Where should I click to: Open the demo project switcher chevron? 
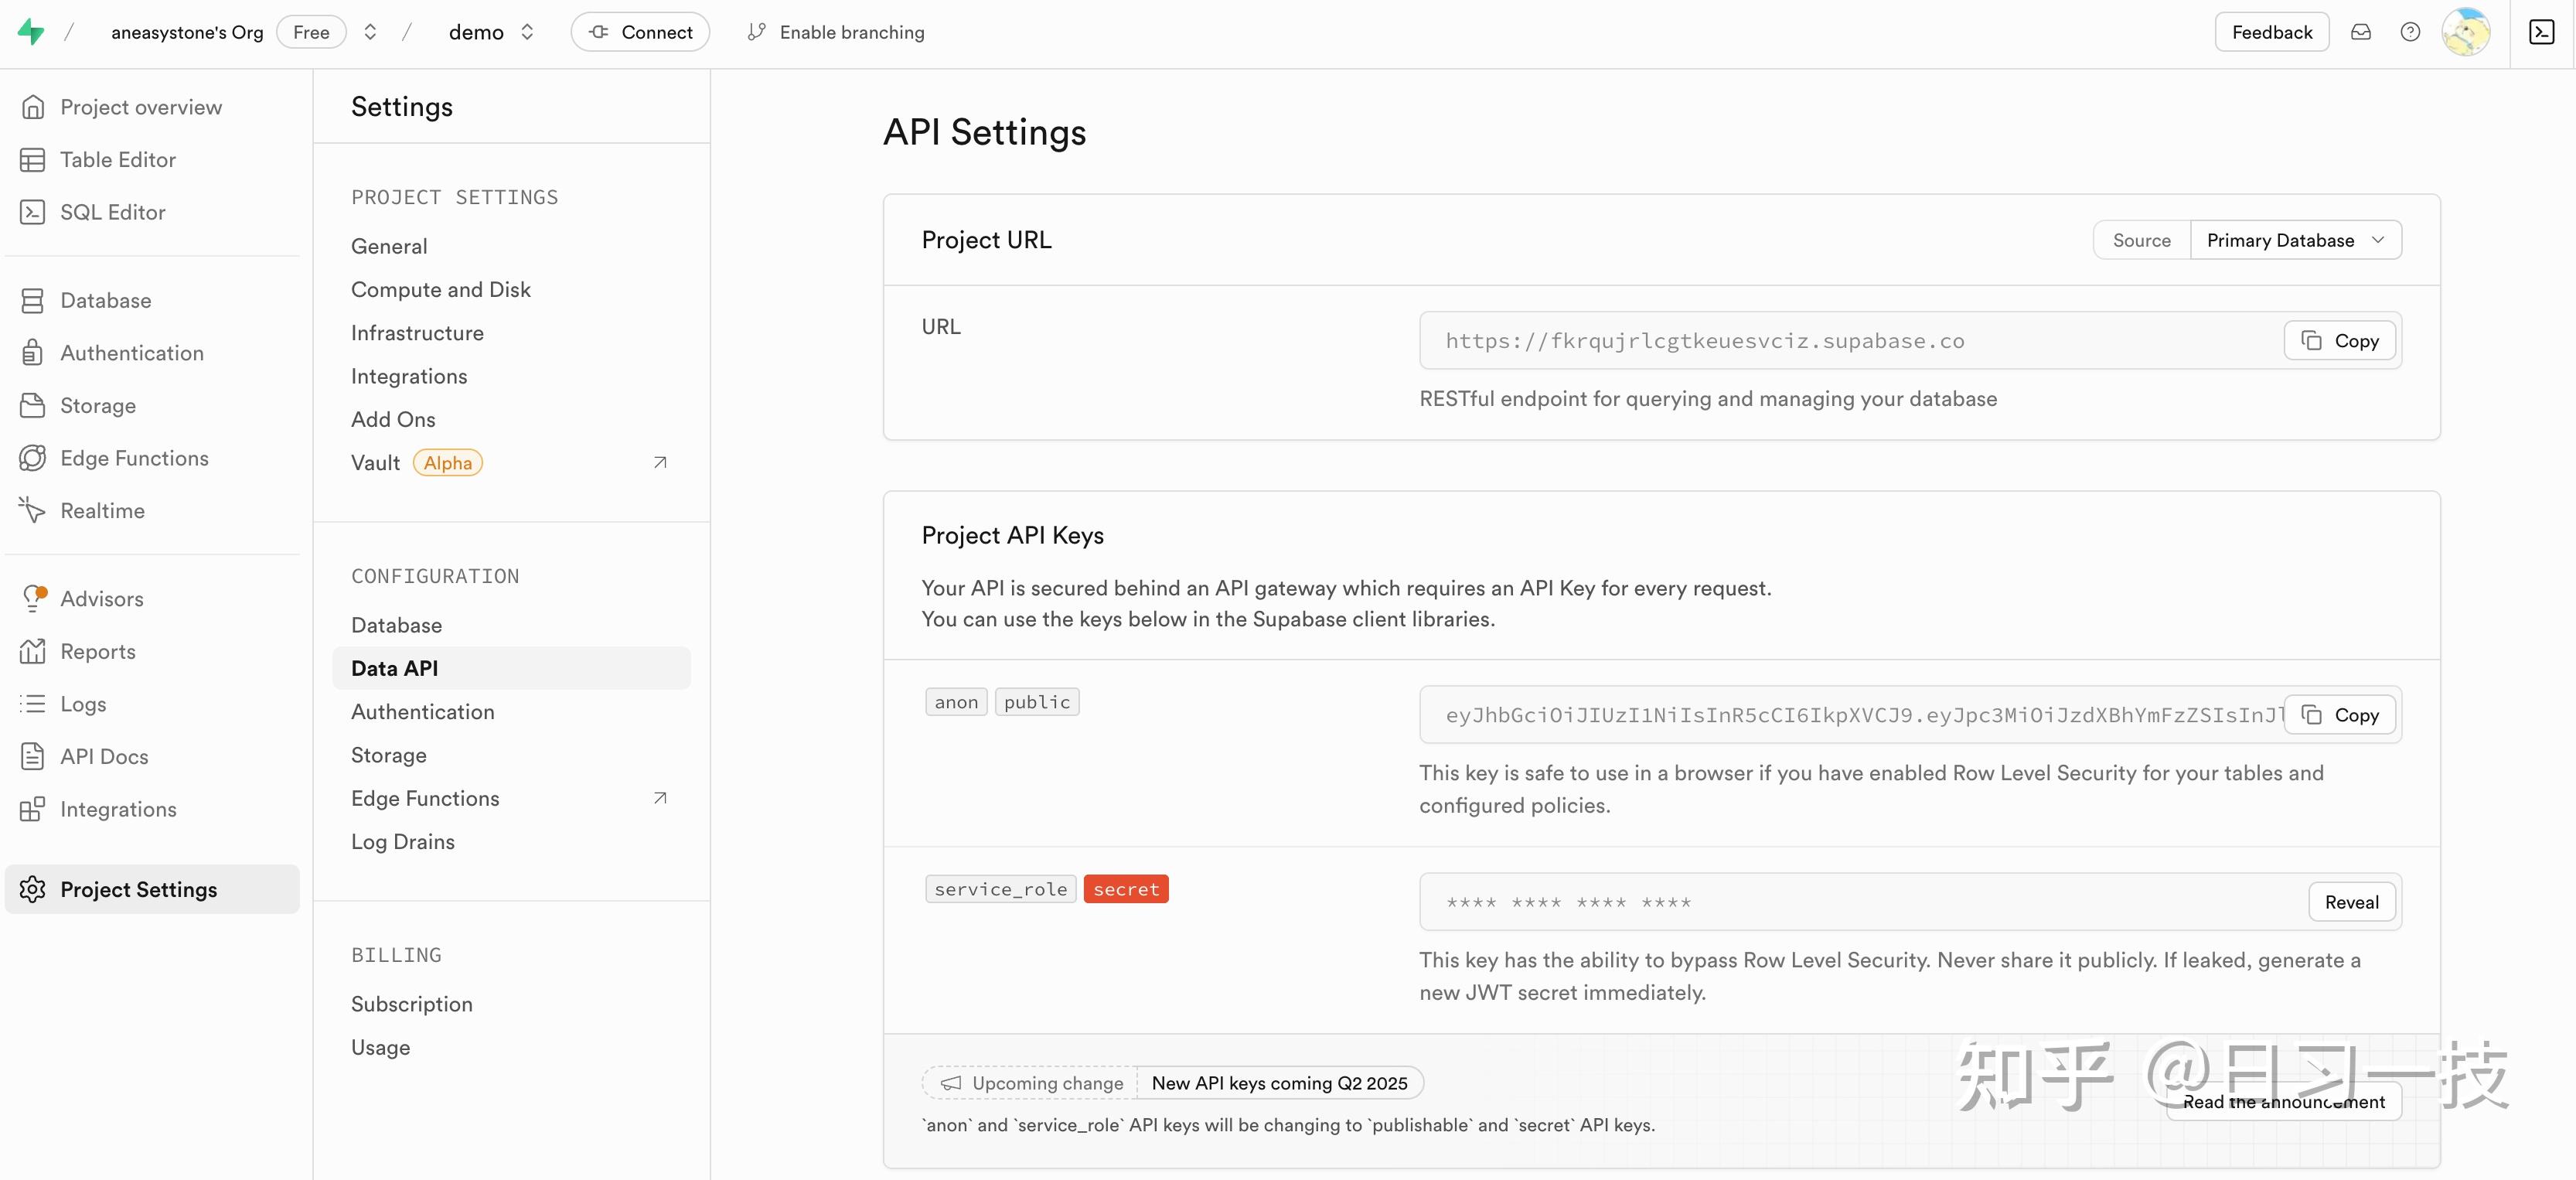[527, 31]
